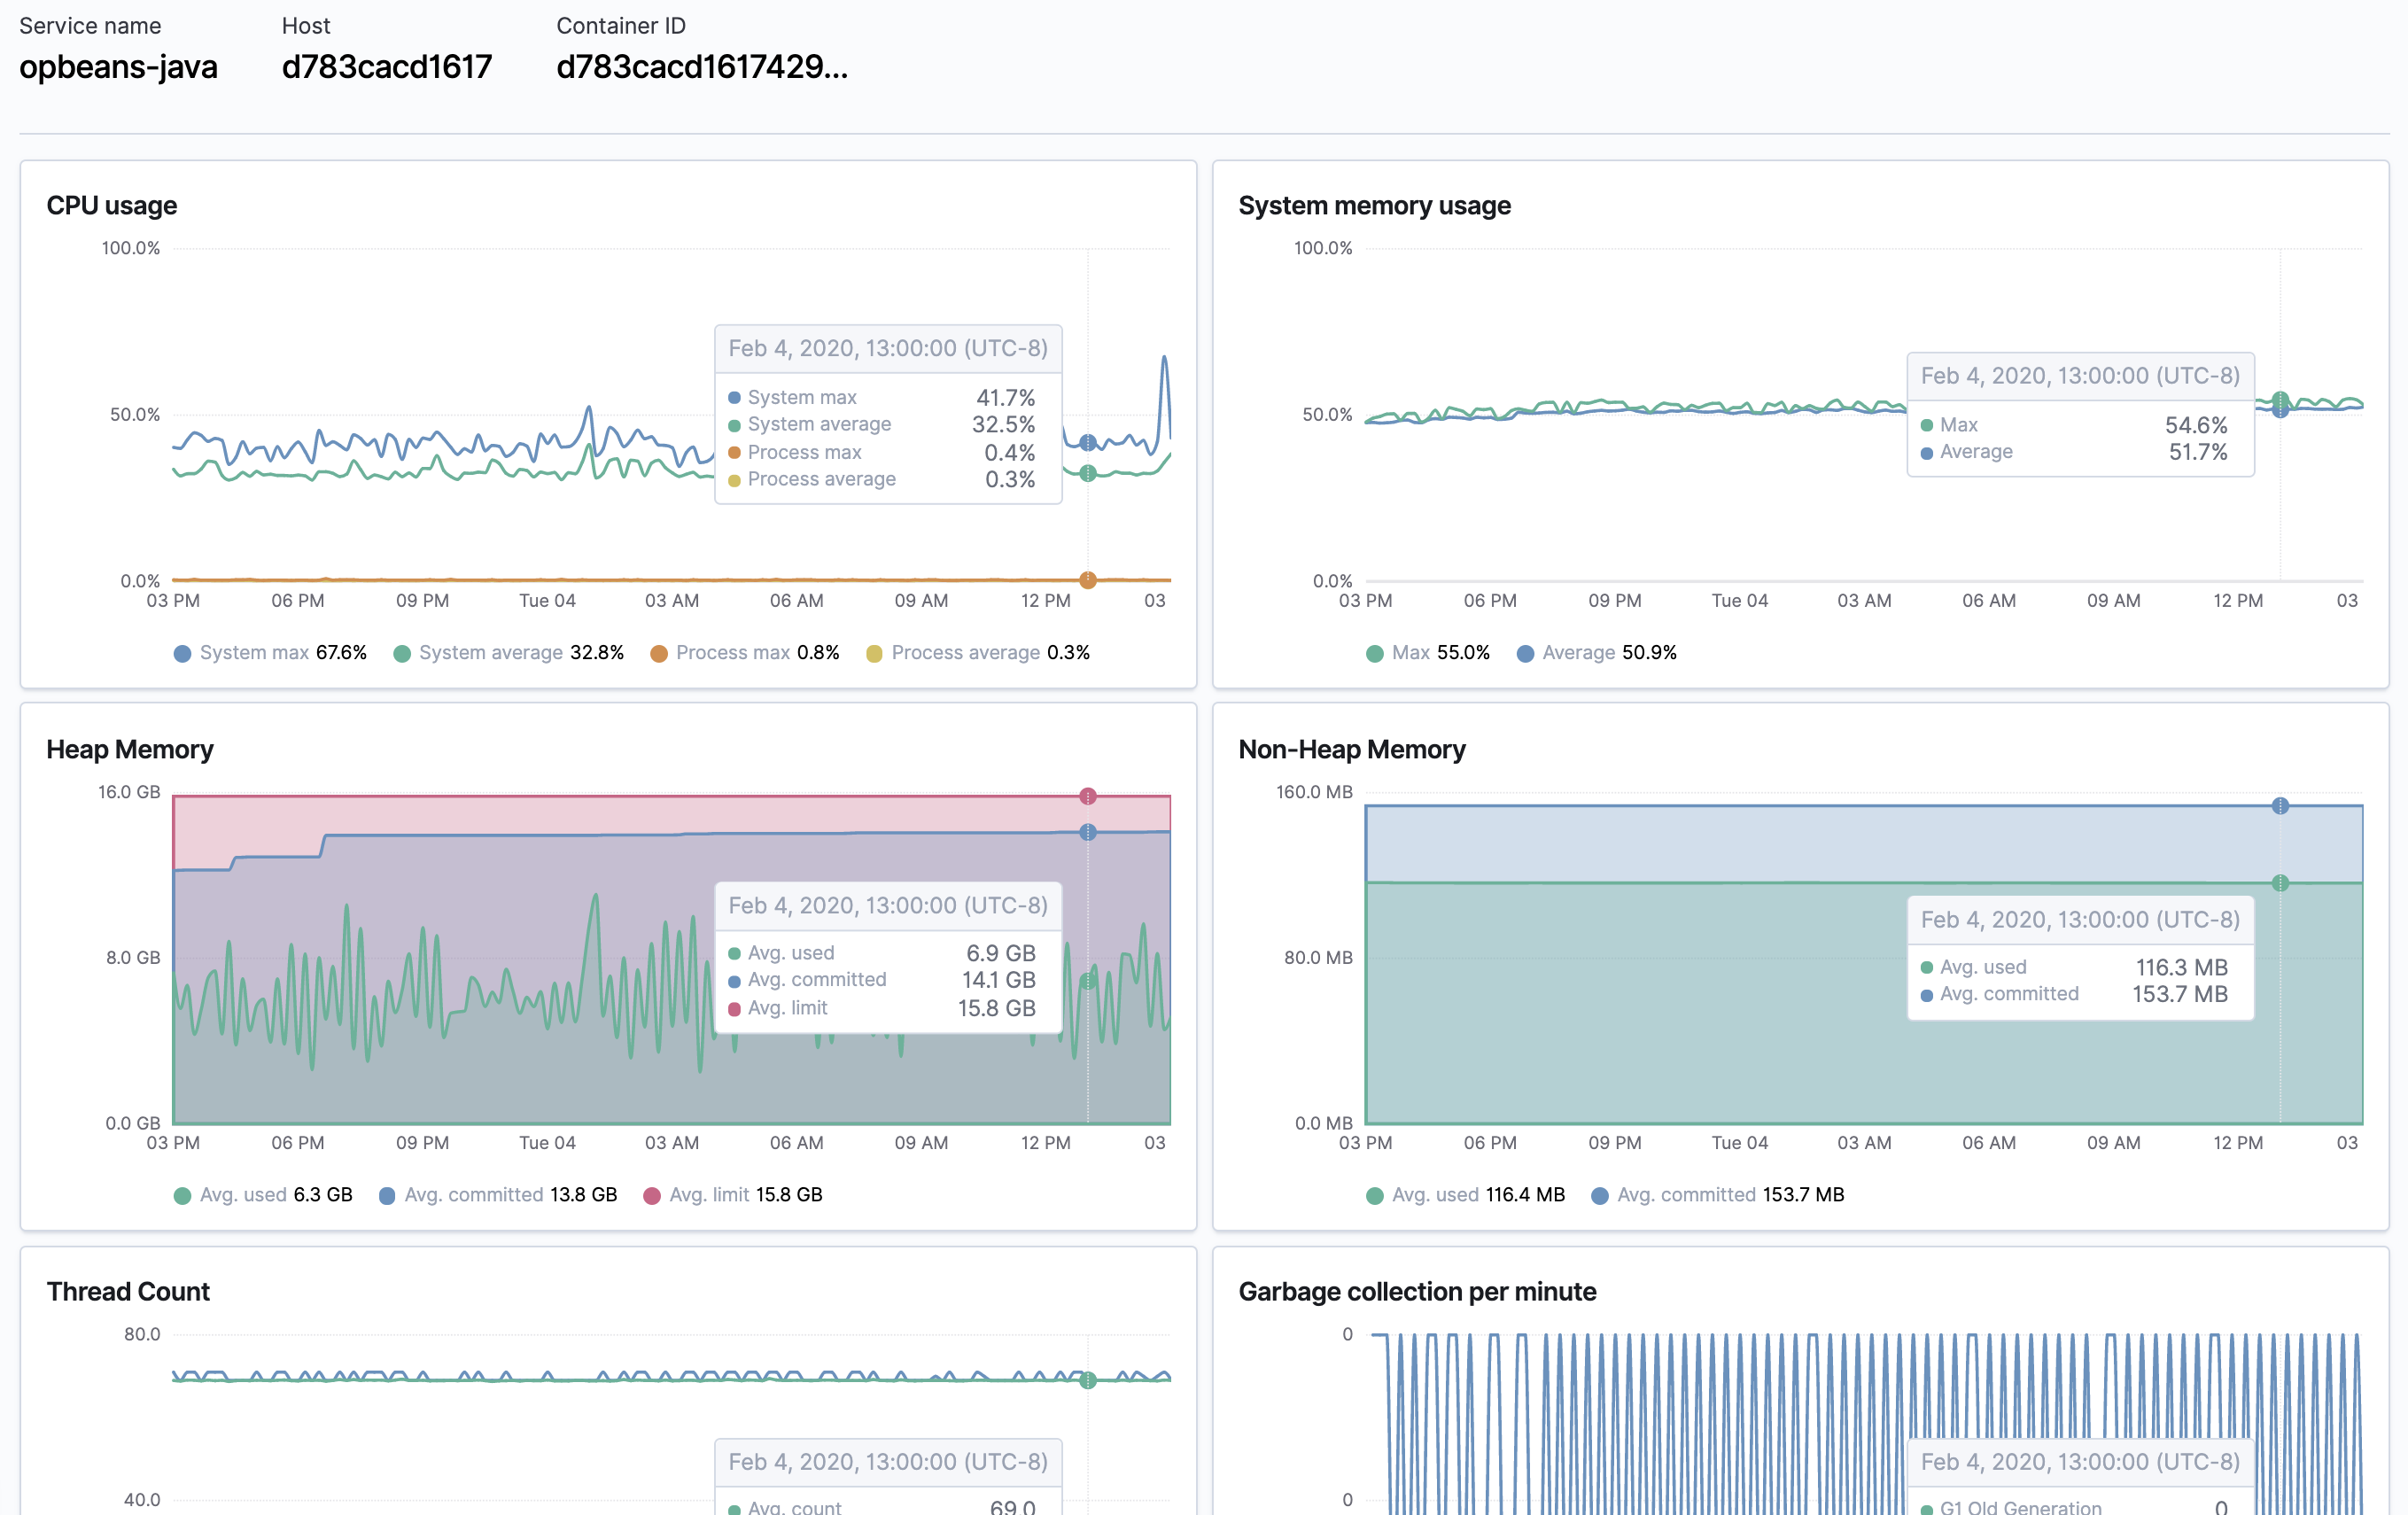
Task: Click the Average legend dot under System memory
Action: point(1525,652)
